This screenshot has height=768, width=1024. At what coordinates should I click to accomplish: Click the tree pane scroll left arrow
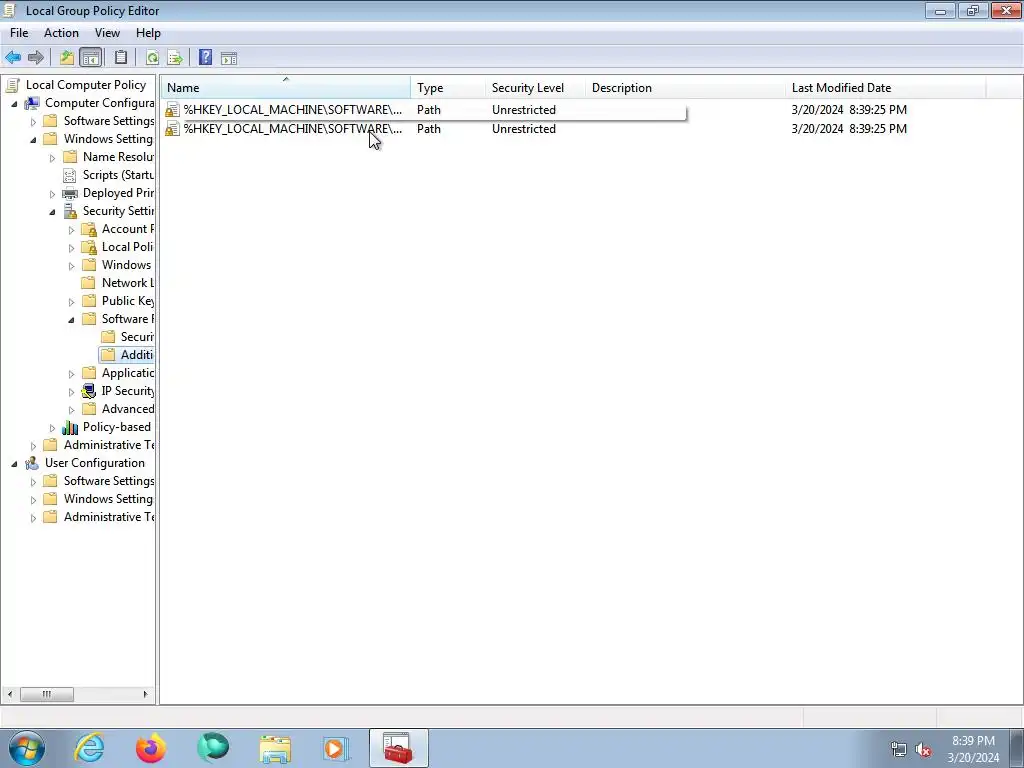[x=10, y=694]
